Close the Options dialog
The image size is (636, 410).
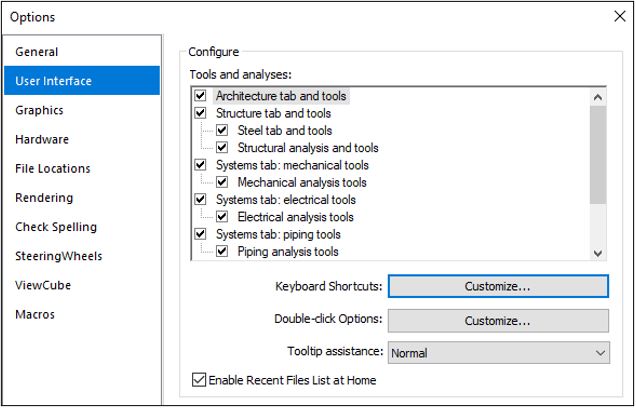tap(617, 16)
